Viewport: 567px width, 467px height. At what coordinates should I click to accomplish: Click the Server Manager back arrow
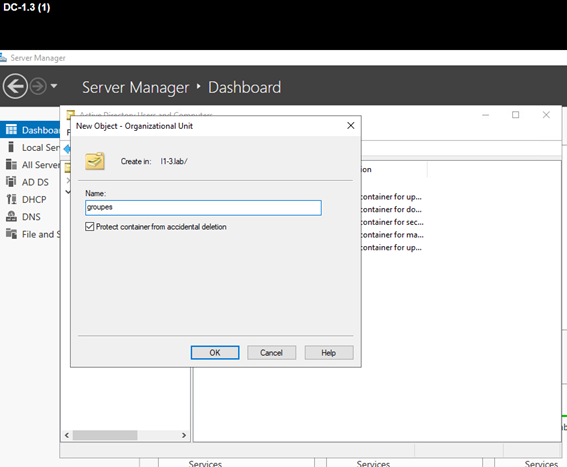click(x=15, y=86)
